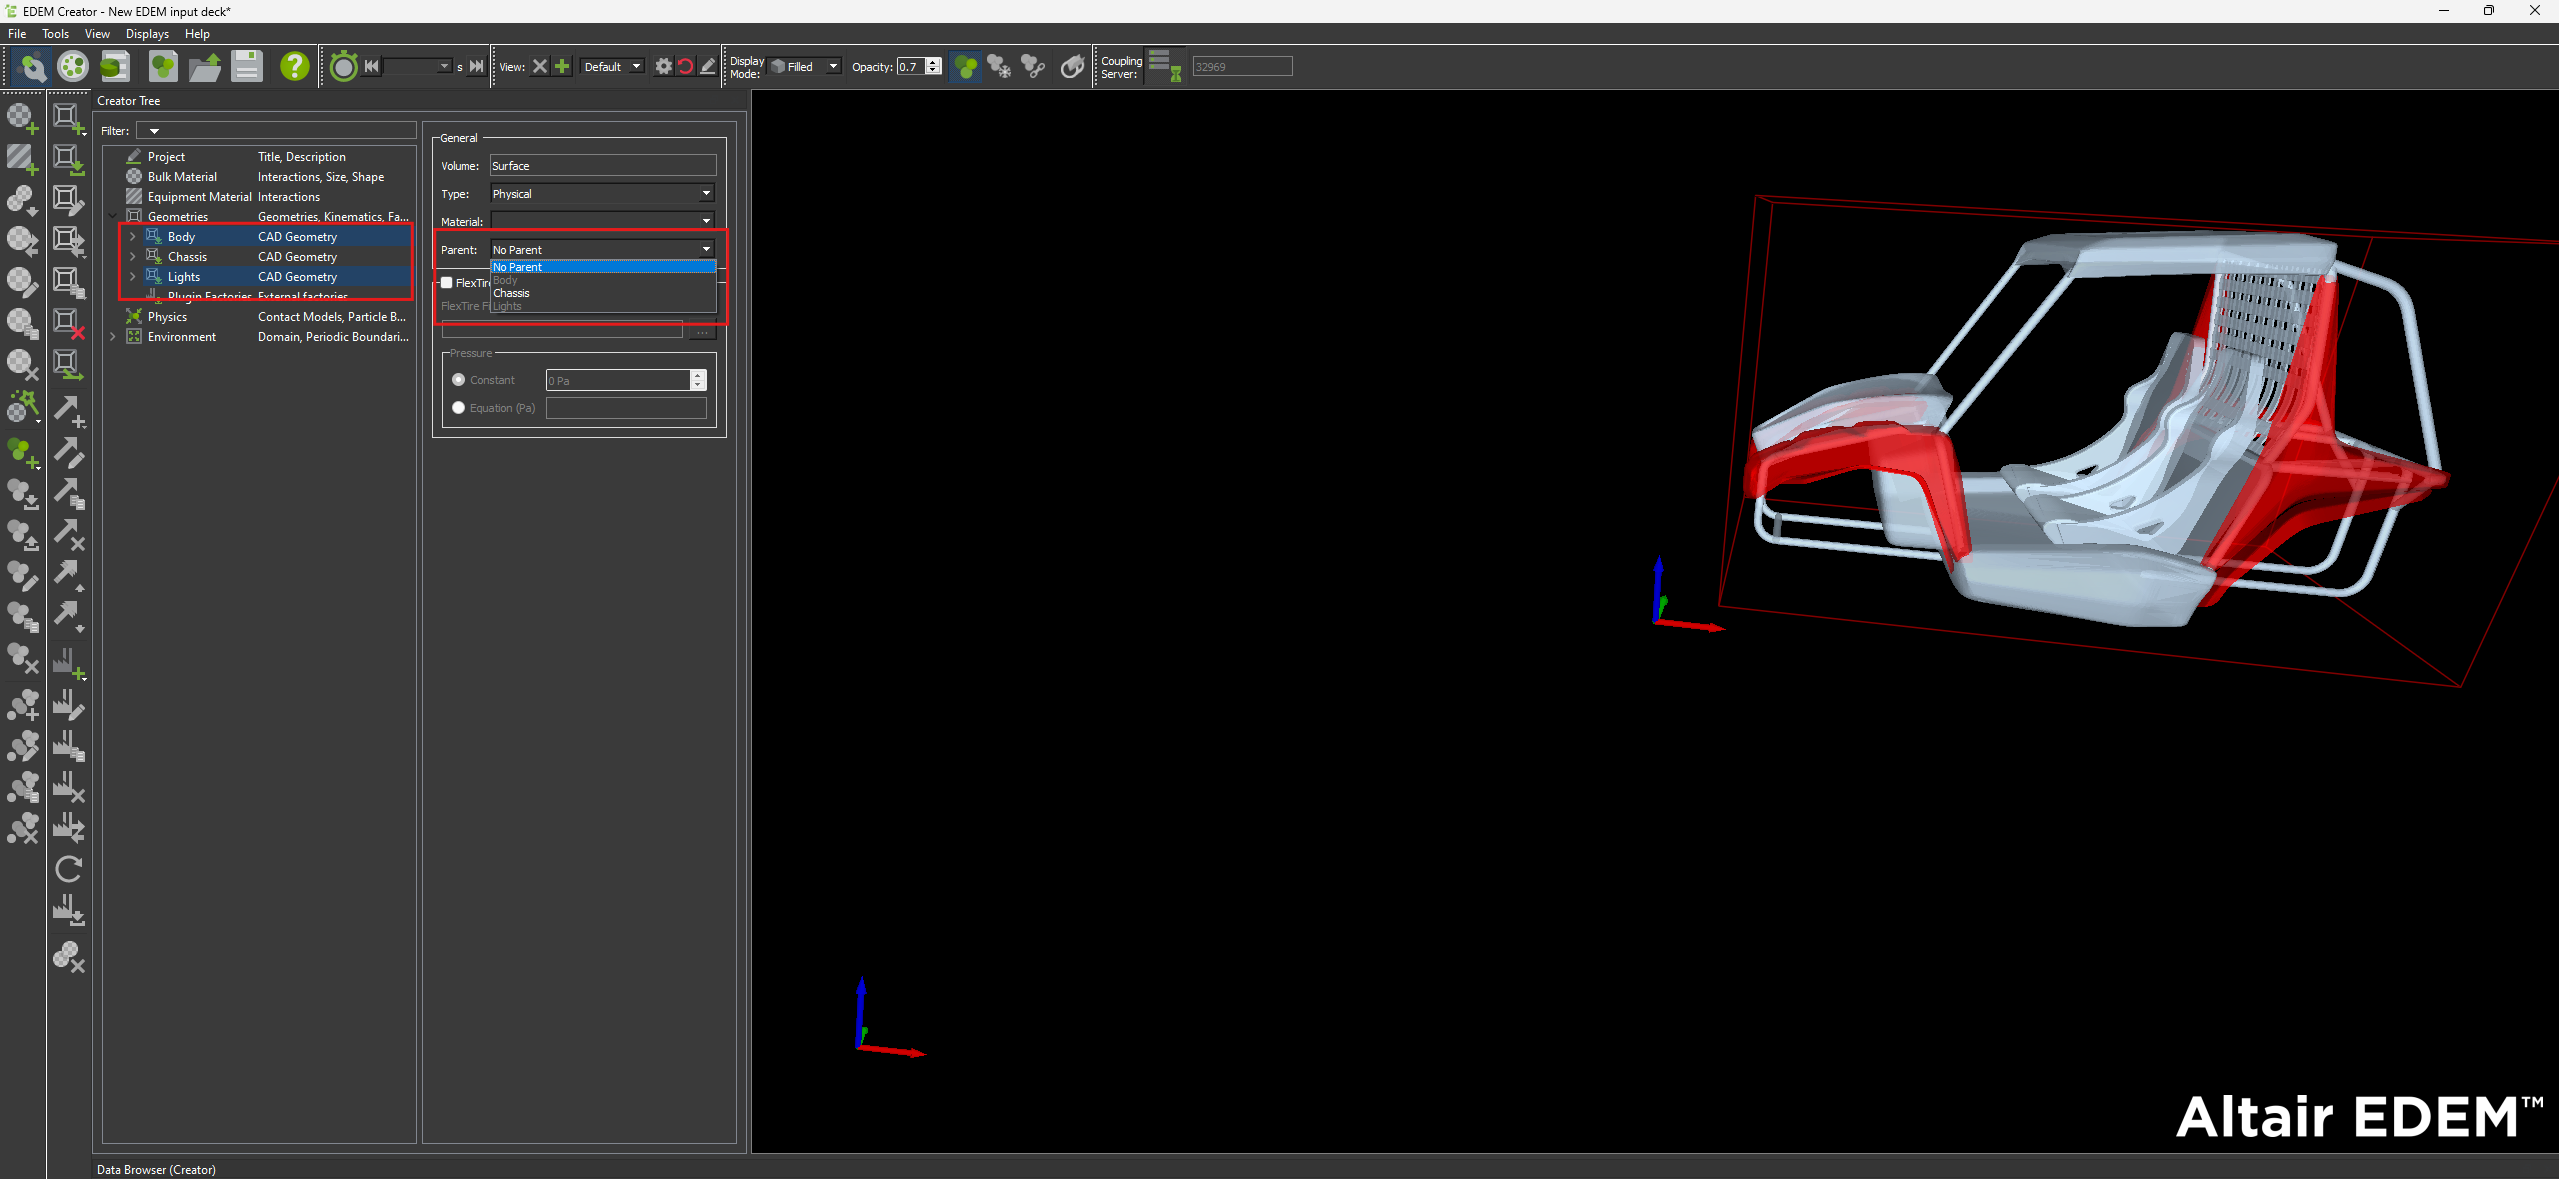Click the delete geometry red X icon
Viewport: 2559px width, 1179px height.
pos(69,323)
